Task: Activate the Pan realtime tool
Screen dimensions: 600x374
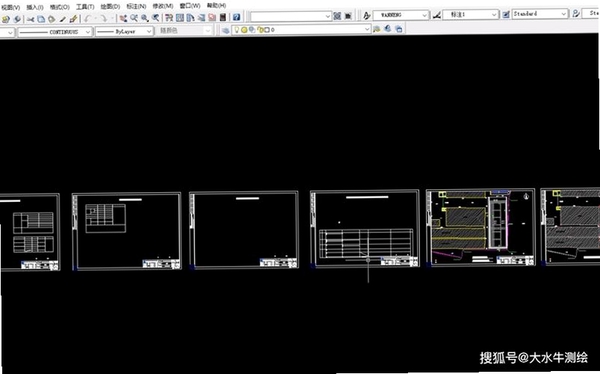Action: [x=123, y=18]
